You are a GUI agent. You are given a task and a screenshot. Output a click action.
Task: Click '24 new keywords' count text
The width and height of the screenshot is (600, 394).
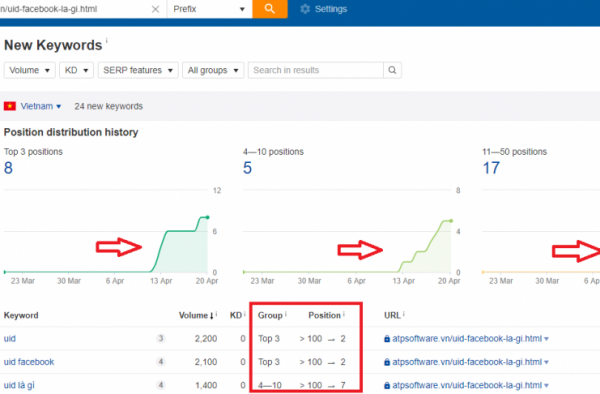pyautogui.click(x=109, y=106)
